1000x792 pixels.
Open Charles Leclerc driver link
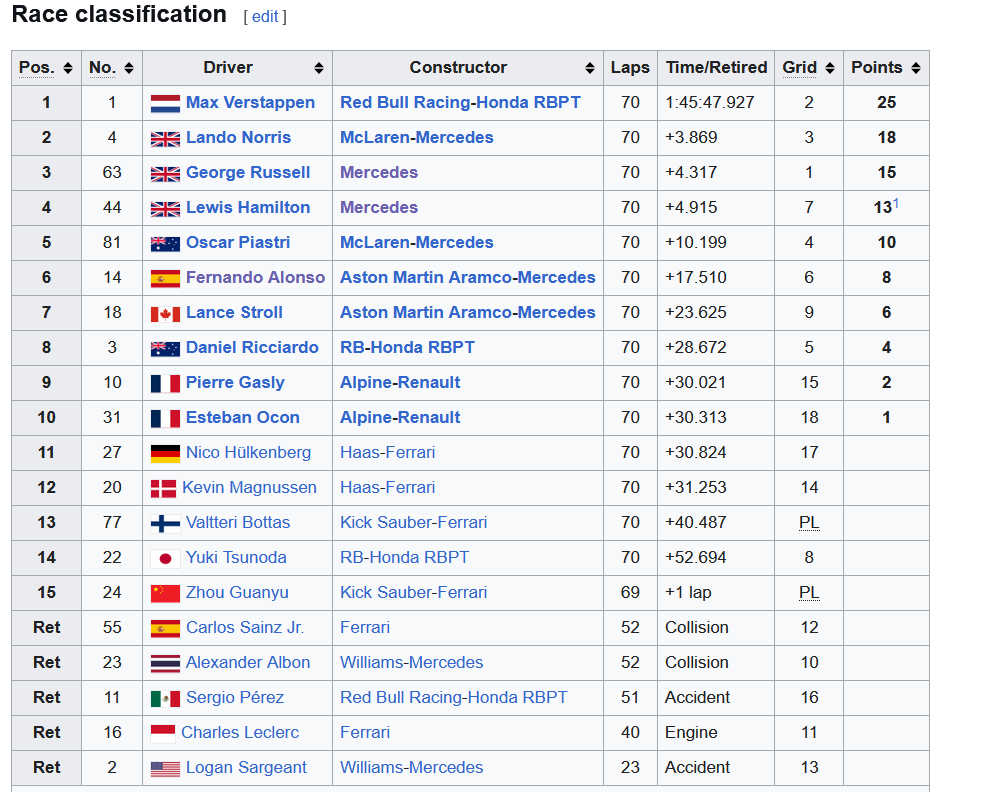pyautogui.click(x=240, y=733)
